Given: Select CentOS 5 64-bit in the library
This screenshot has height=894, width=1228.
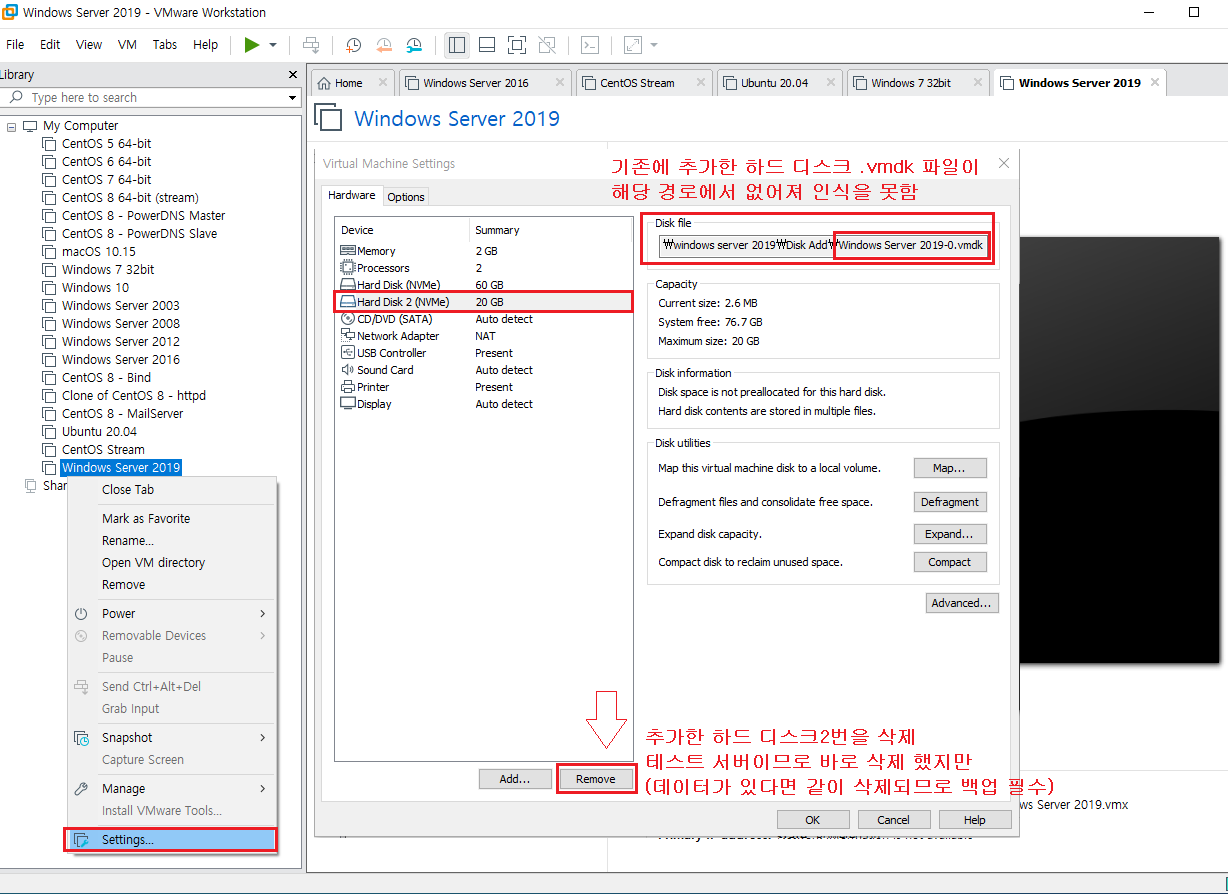Looking at the screenshot, I should pos(106,144).
